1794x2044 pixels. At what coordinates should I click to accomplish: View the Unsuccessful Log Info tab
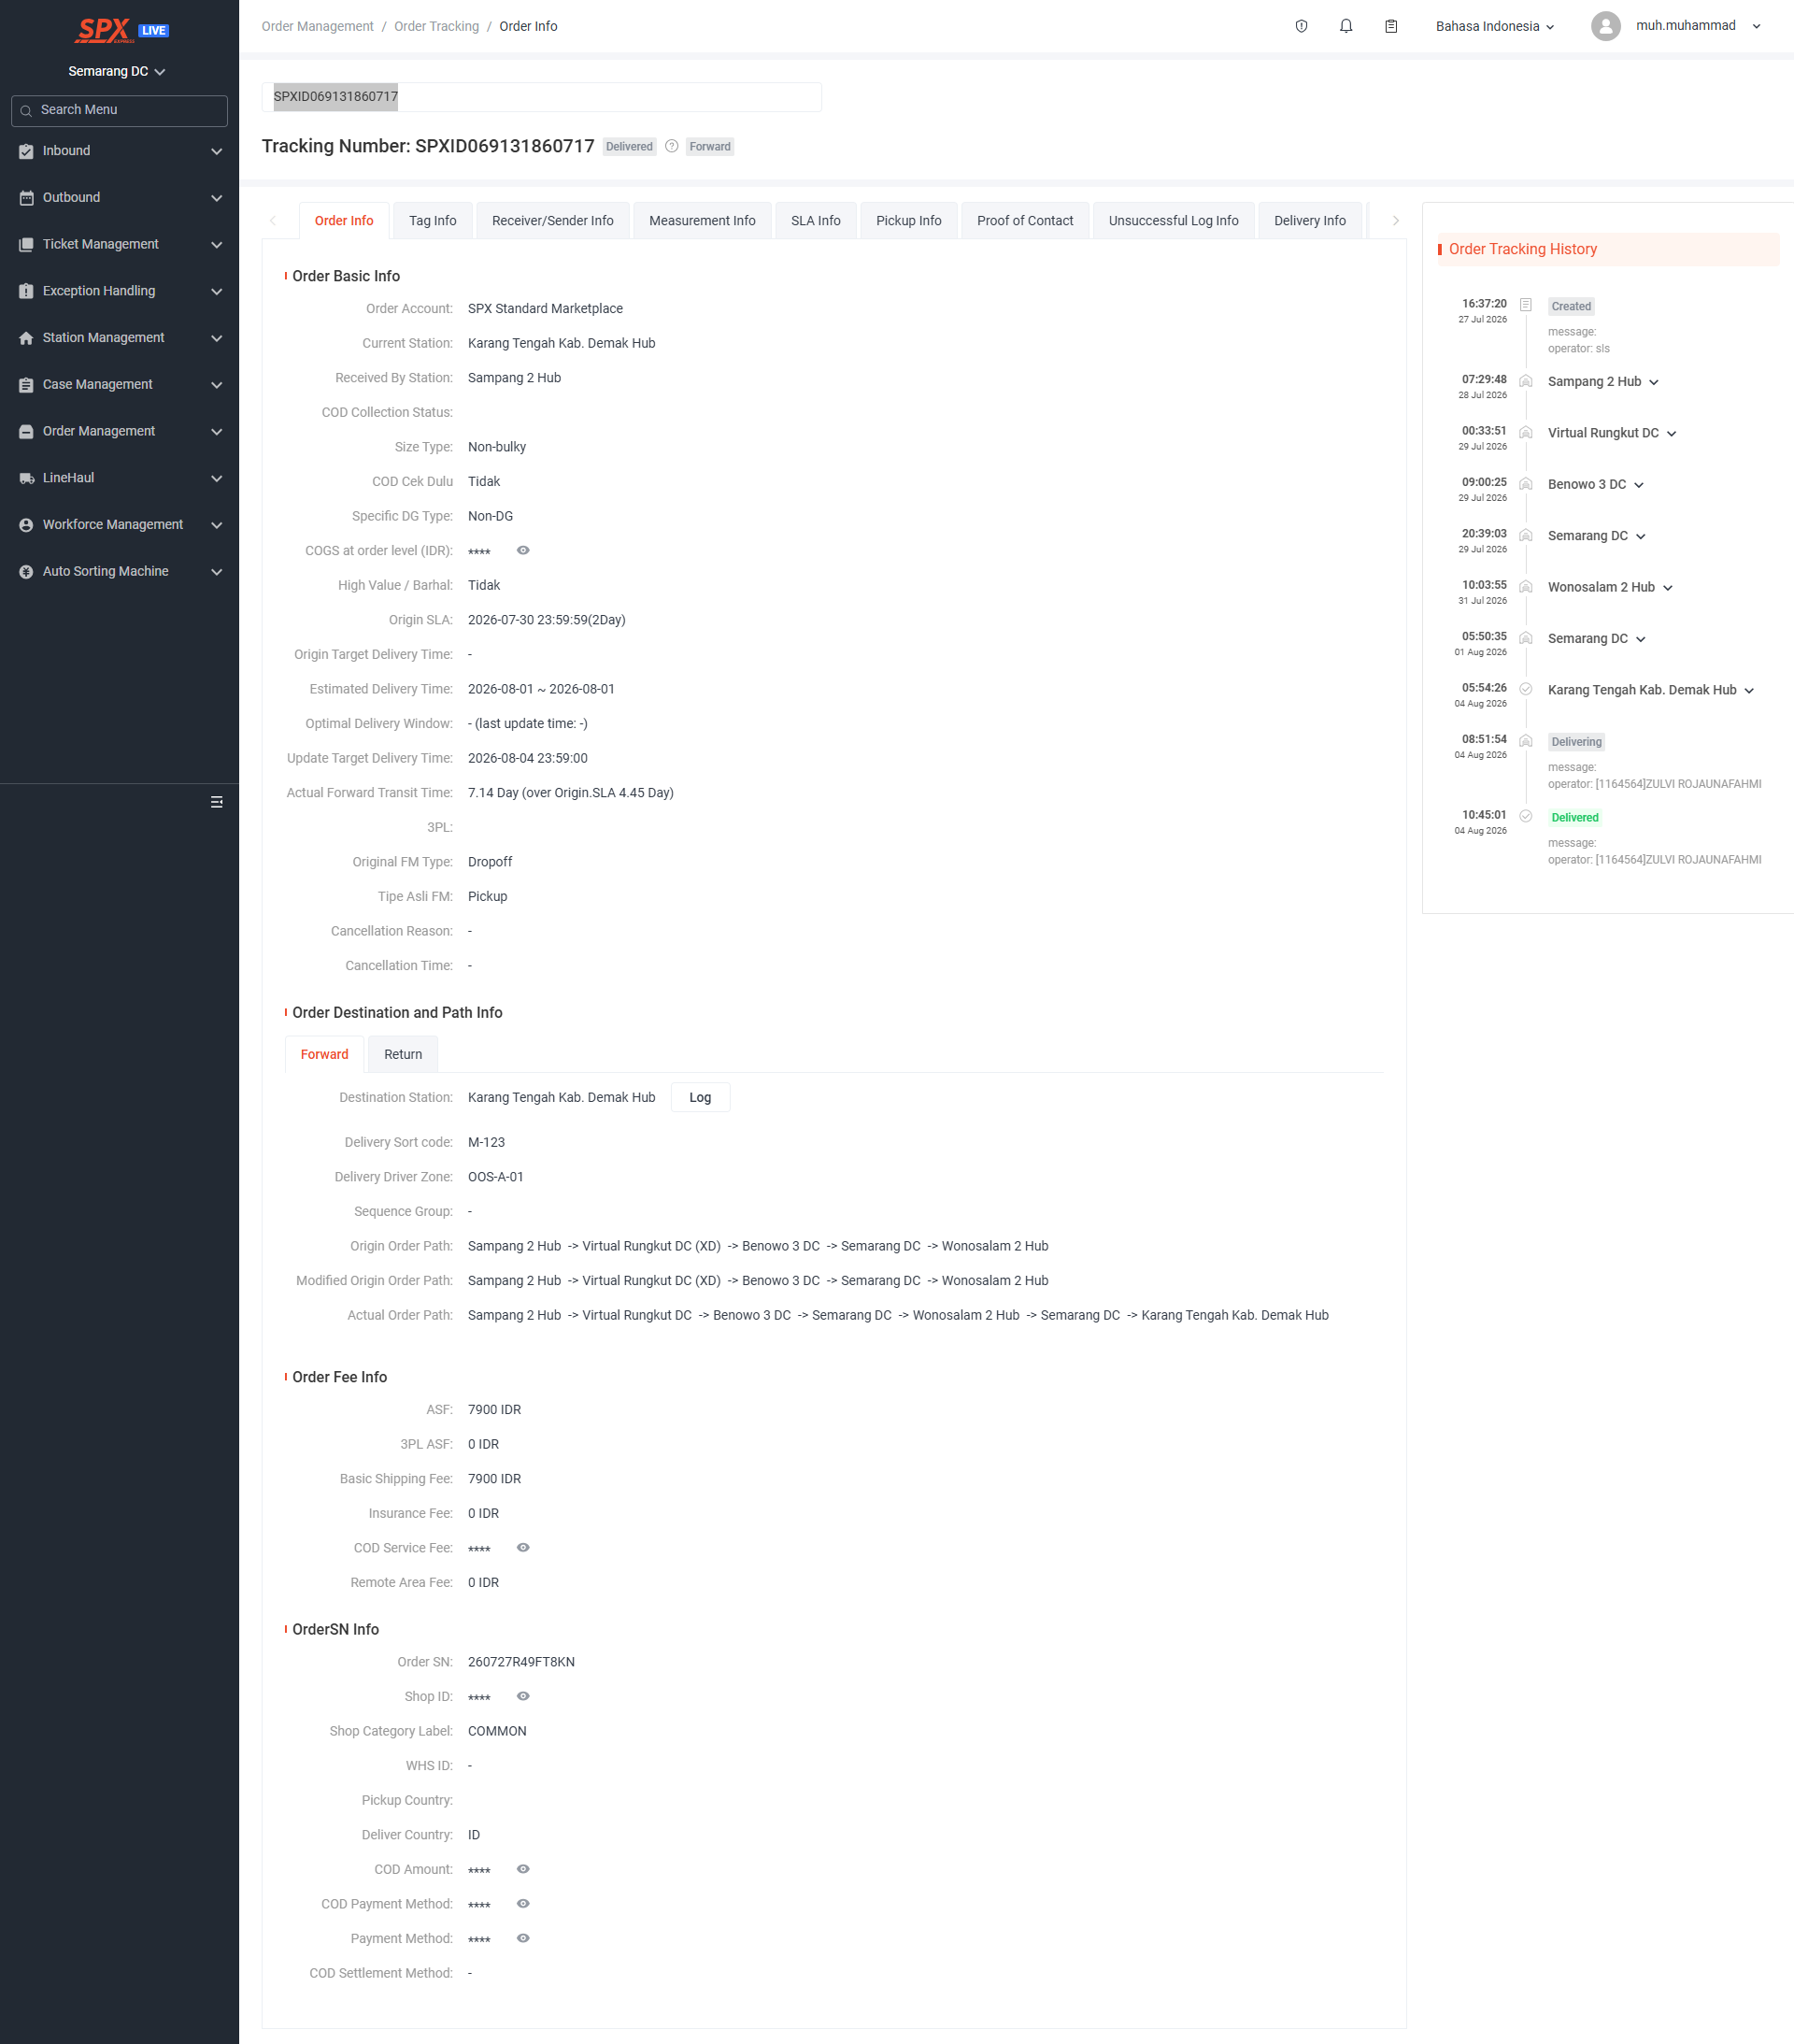coord(1174,221)
